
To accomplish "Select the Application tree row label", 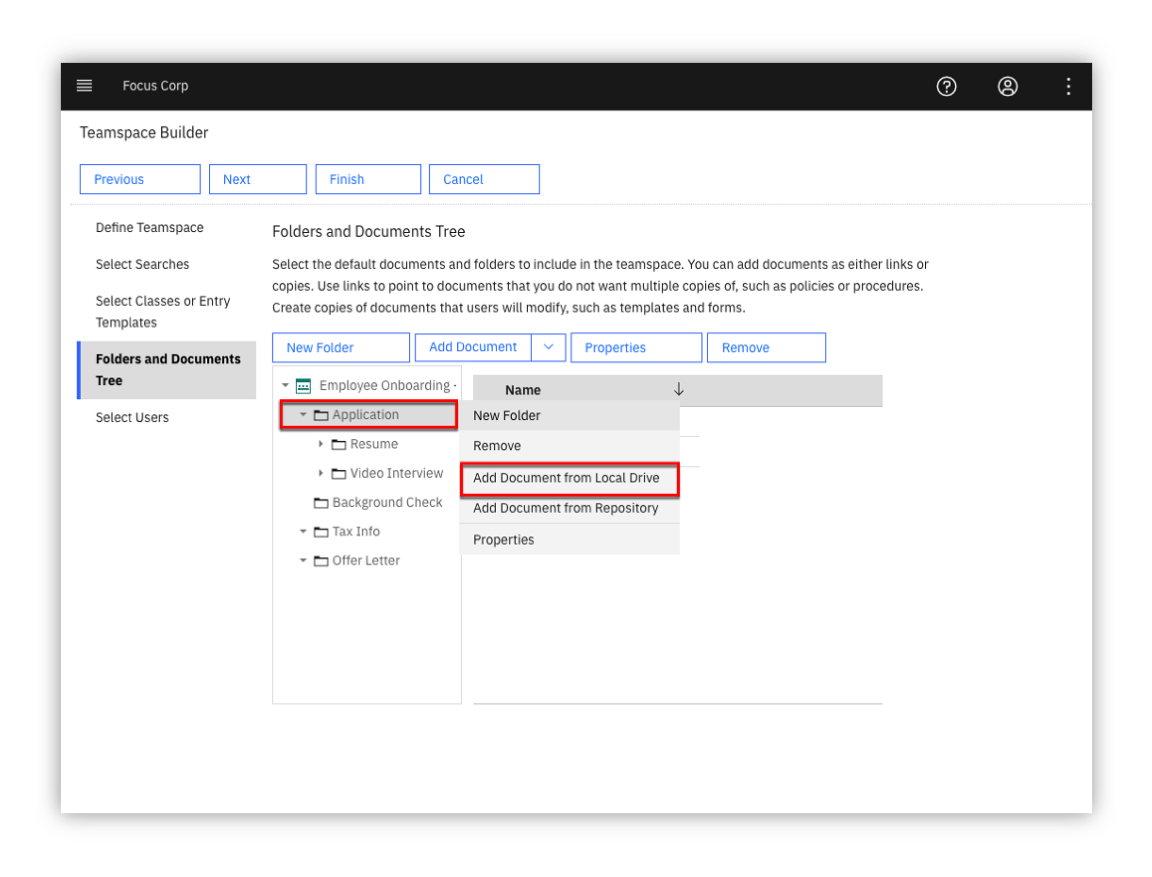I will (366, 415).
